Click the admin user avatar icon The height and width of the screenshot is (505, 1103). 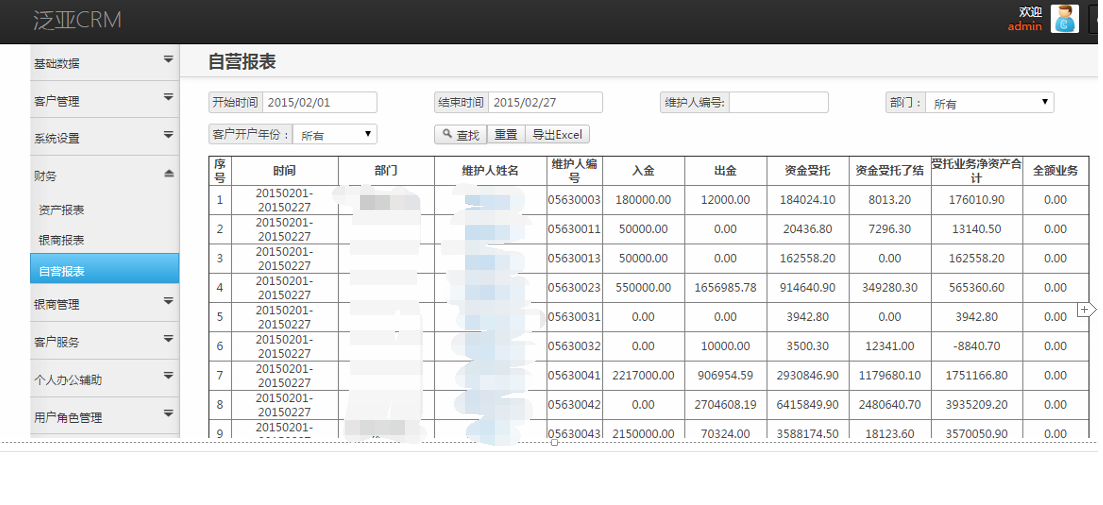point(1064,19)
